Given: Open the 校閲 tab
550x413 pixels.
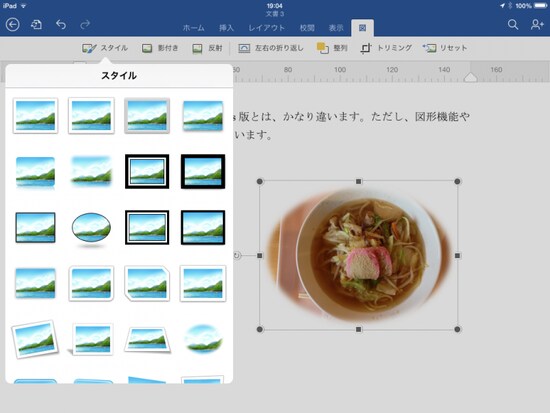Looking at the screenshot, I should 307,28.
